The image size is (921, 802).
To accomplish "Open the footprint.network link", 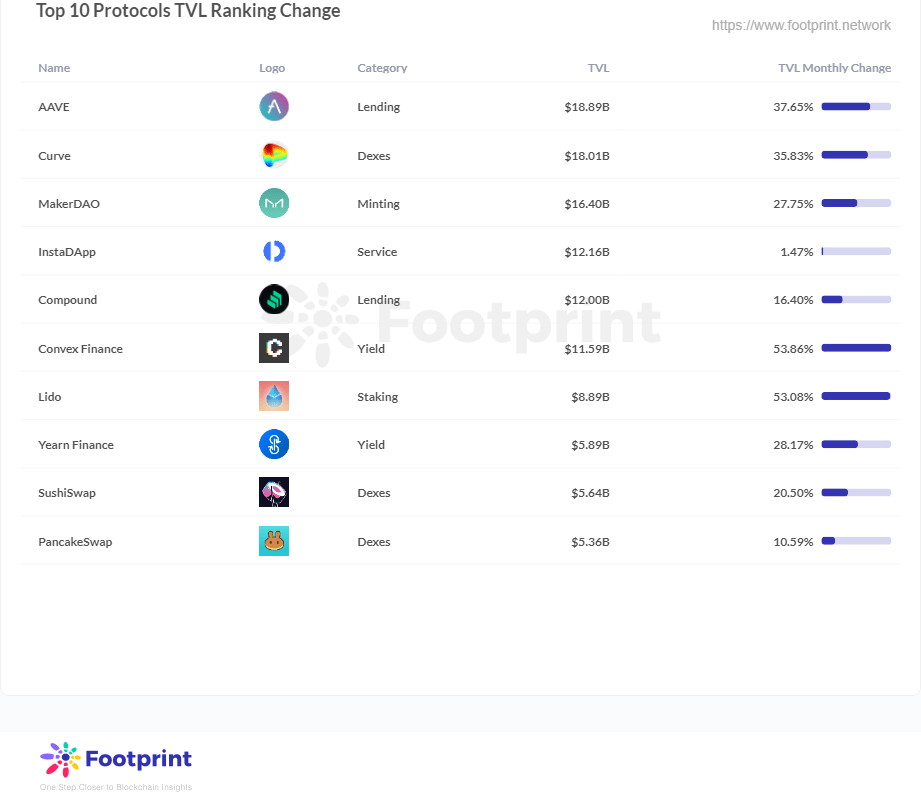I will (x=801, y=25).
